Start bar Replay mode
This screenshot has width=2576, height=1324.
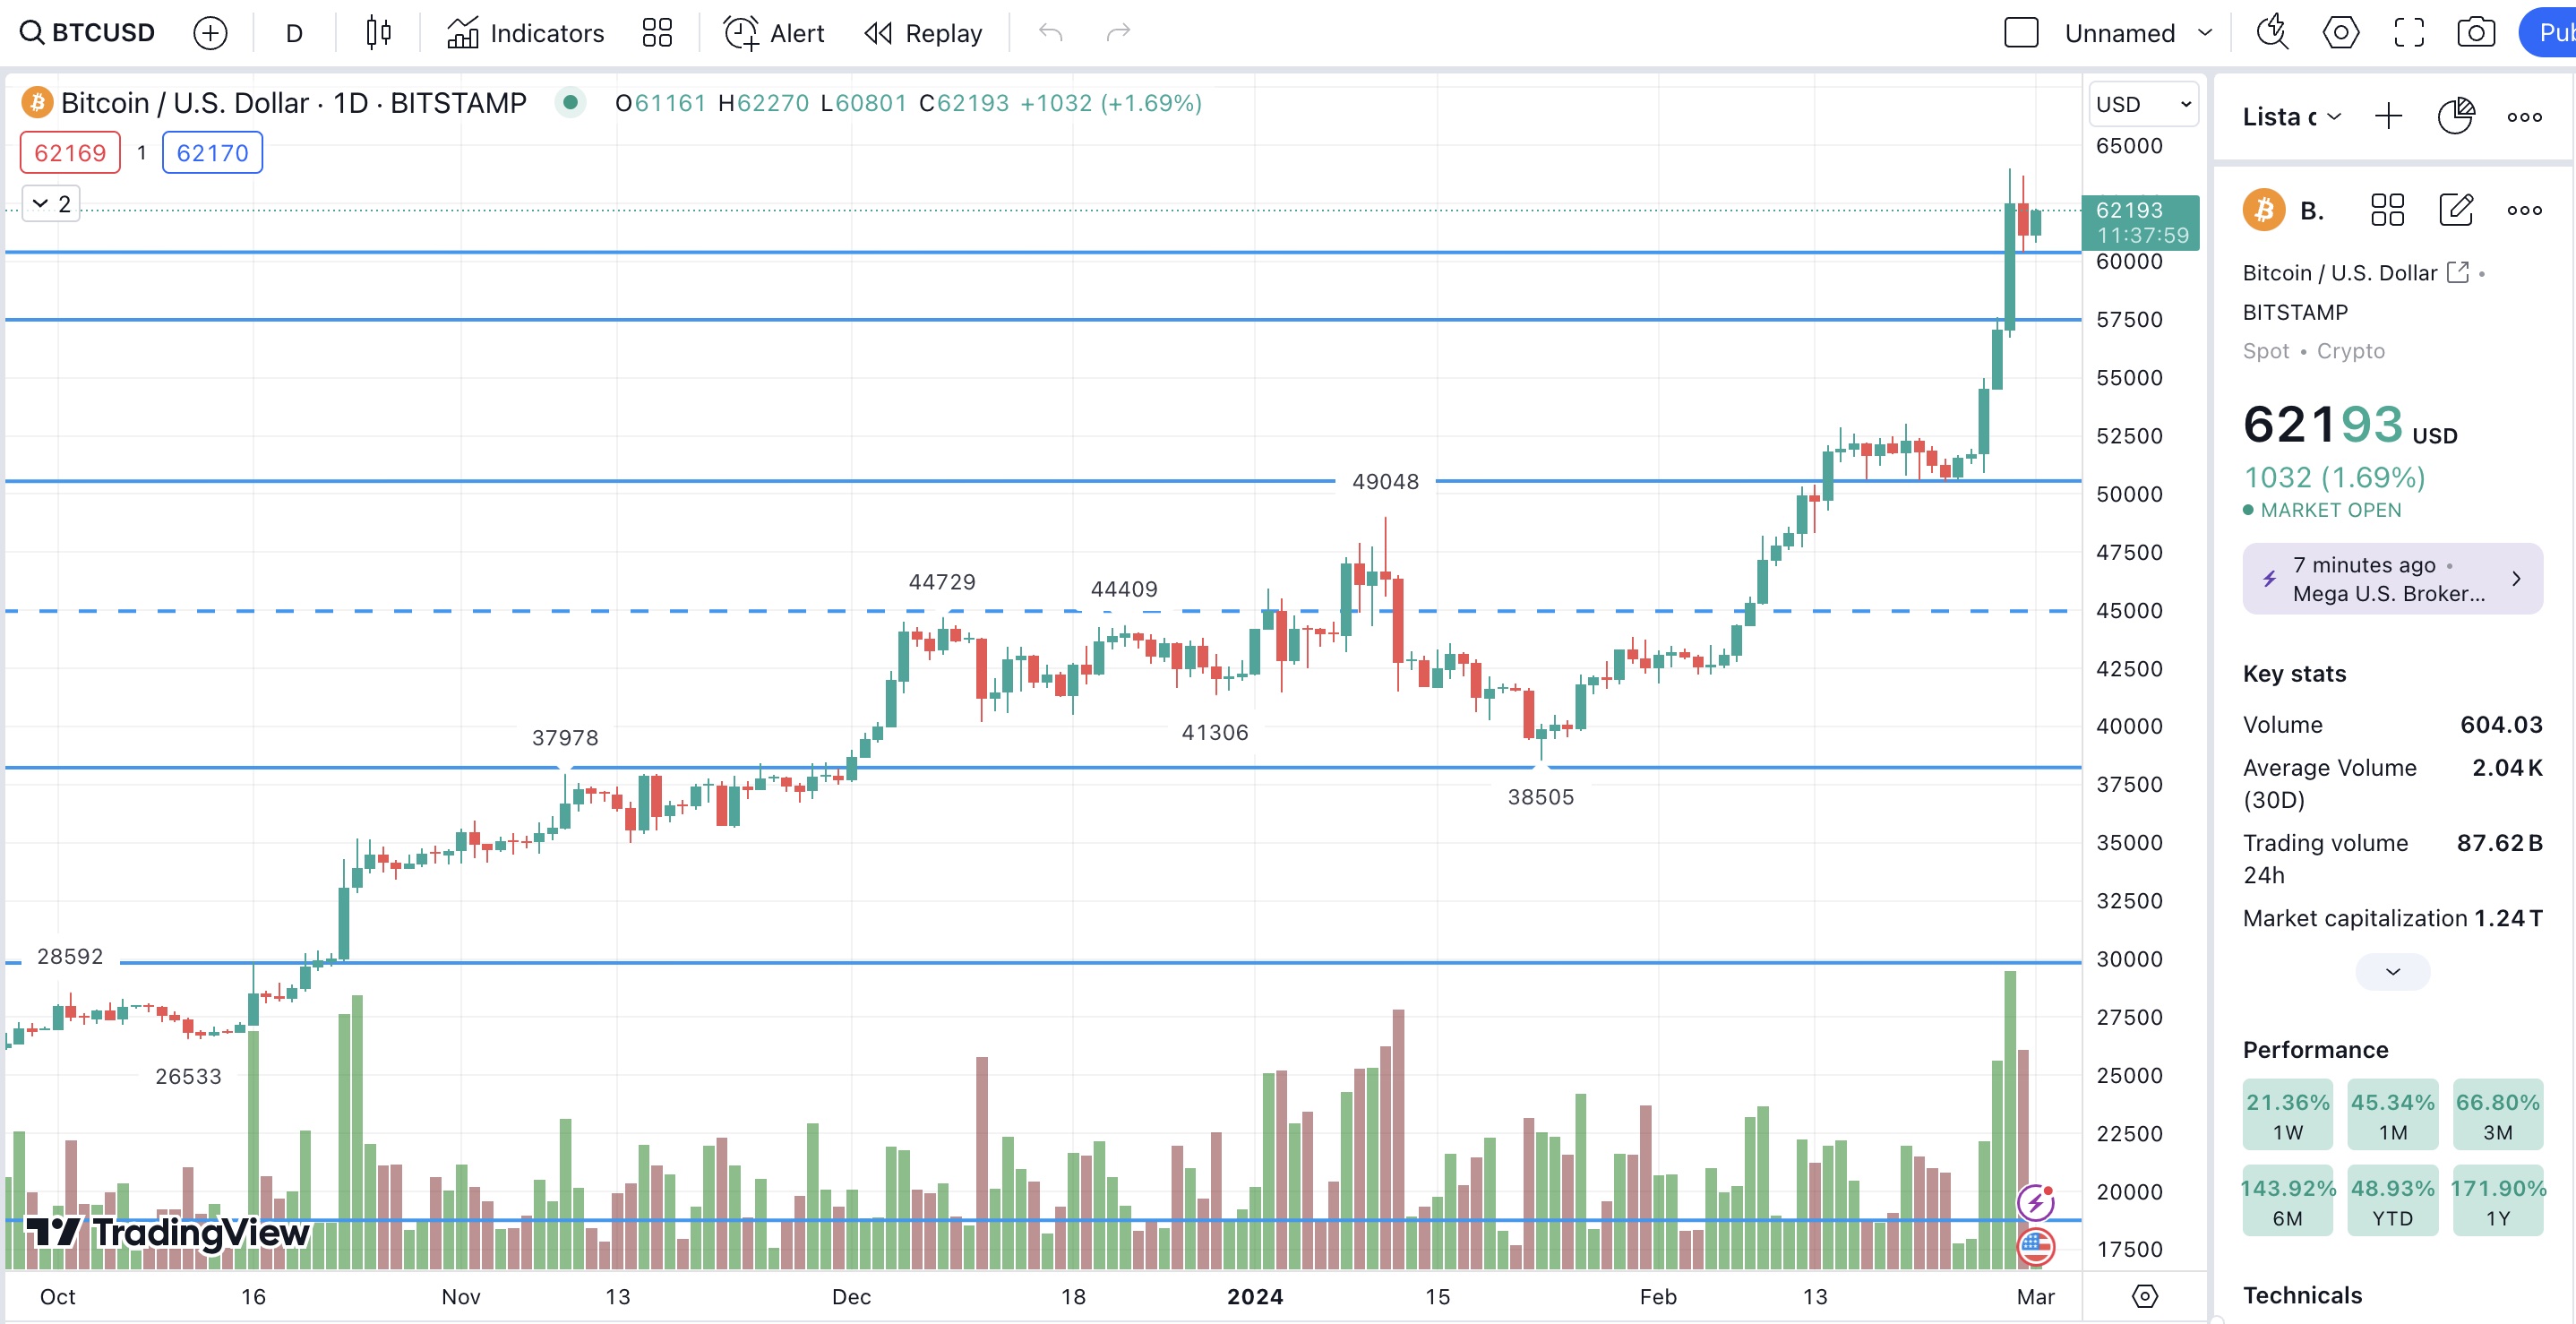(x=922, y=33)
